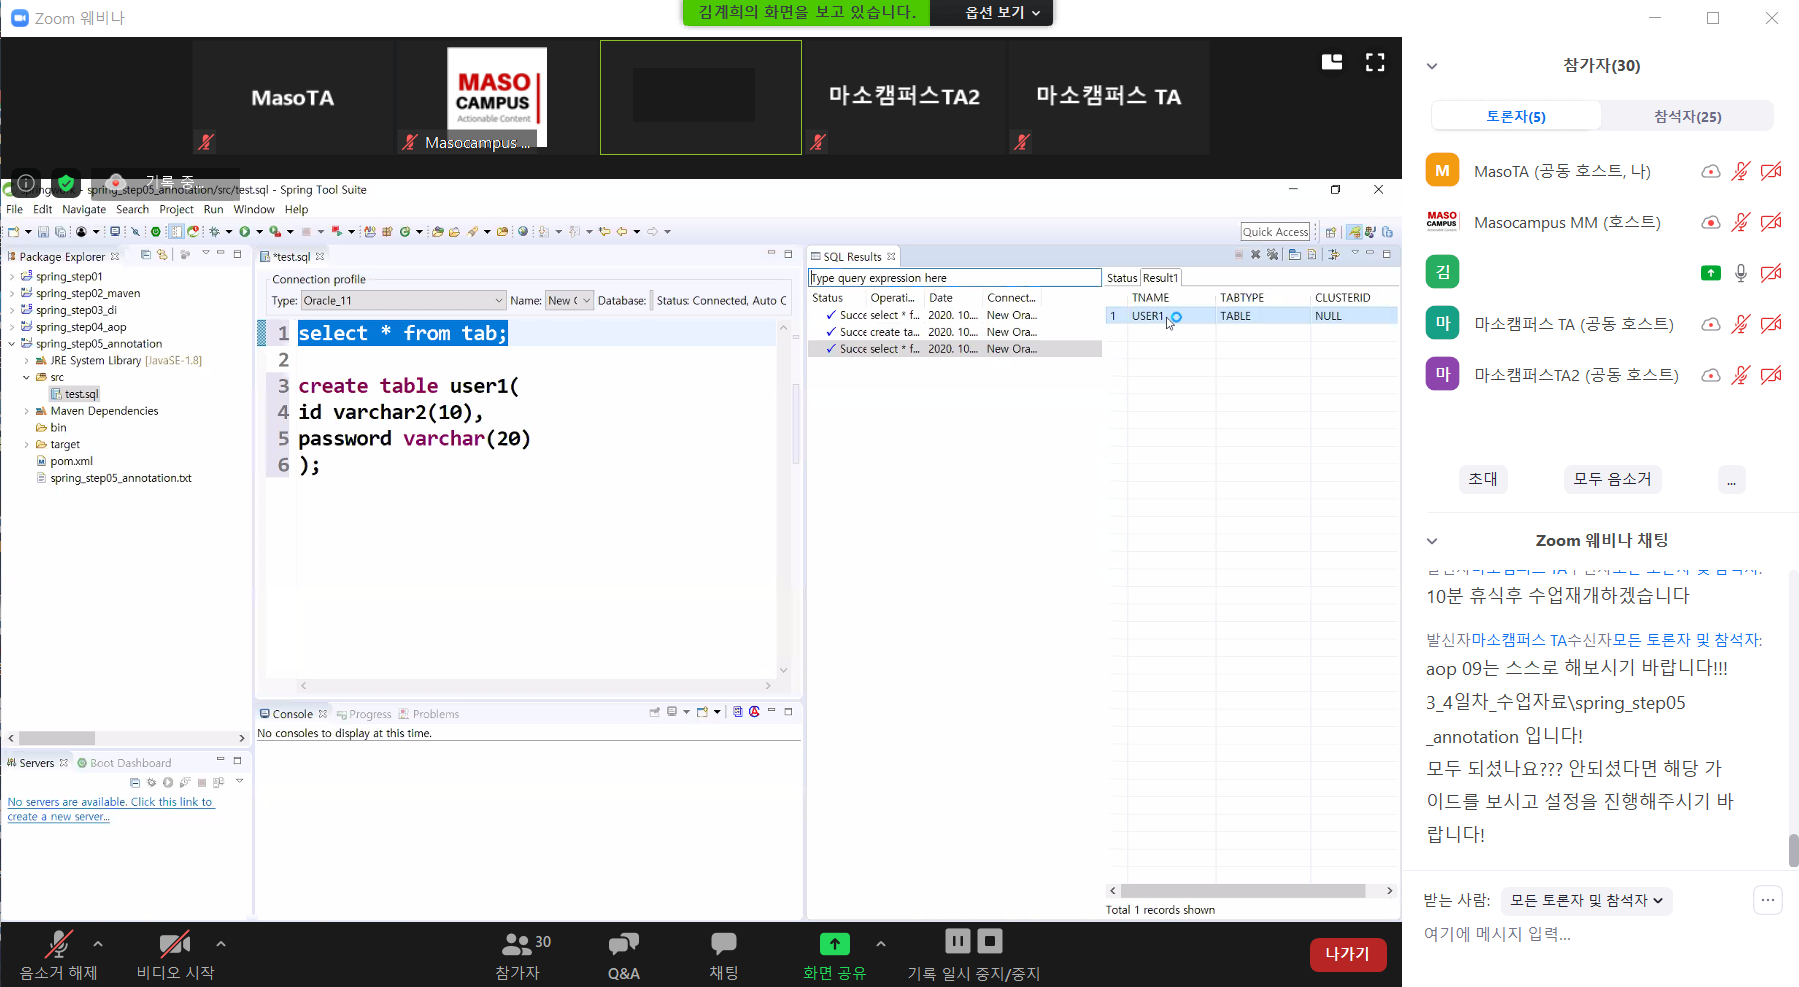Toggle the mic icon for participant 김
The width and height of the screenshot is (1799, 987).
pyautogui.click(x=1741, y=273)
